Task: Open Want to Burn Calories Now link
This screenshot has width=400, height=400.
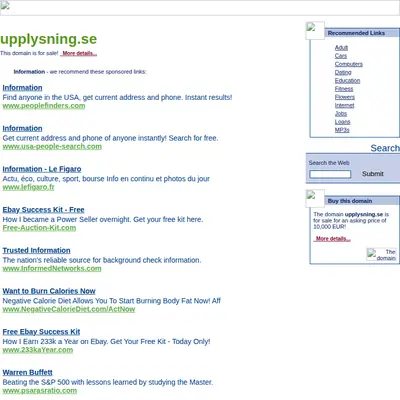Action: coord(49,291)
